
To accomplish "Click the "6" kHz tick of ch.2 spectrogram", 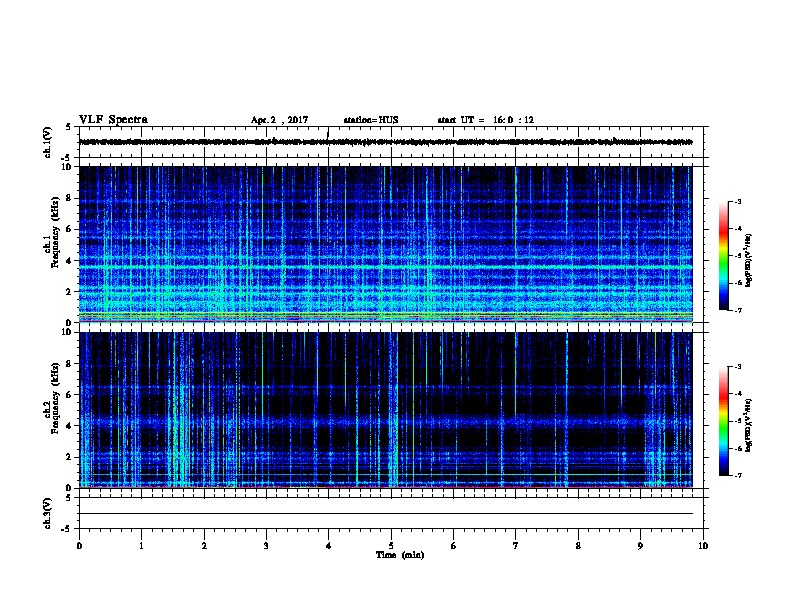I will coord(69,395).
